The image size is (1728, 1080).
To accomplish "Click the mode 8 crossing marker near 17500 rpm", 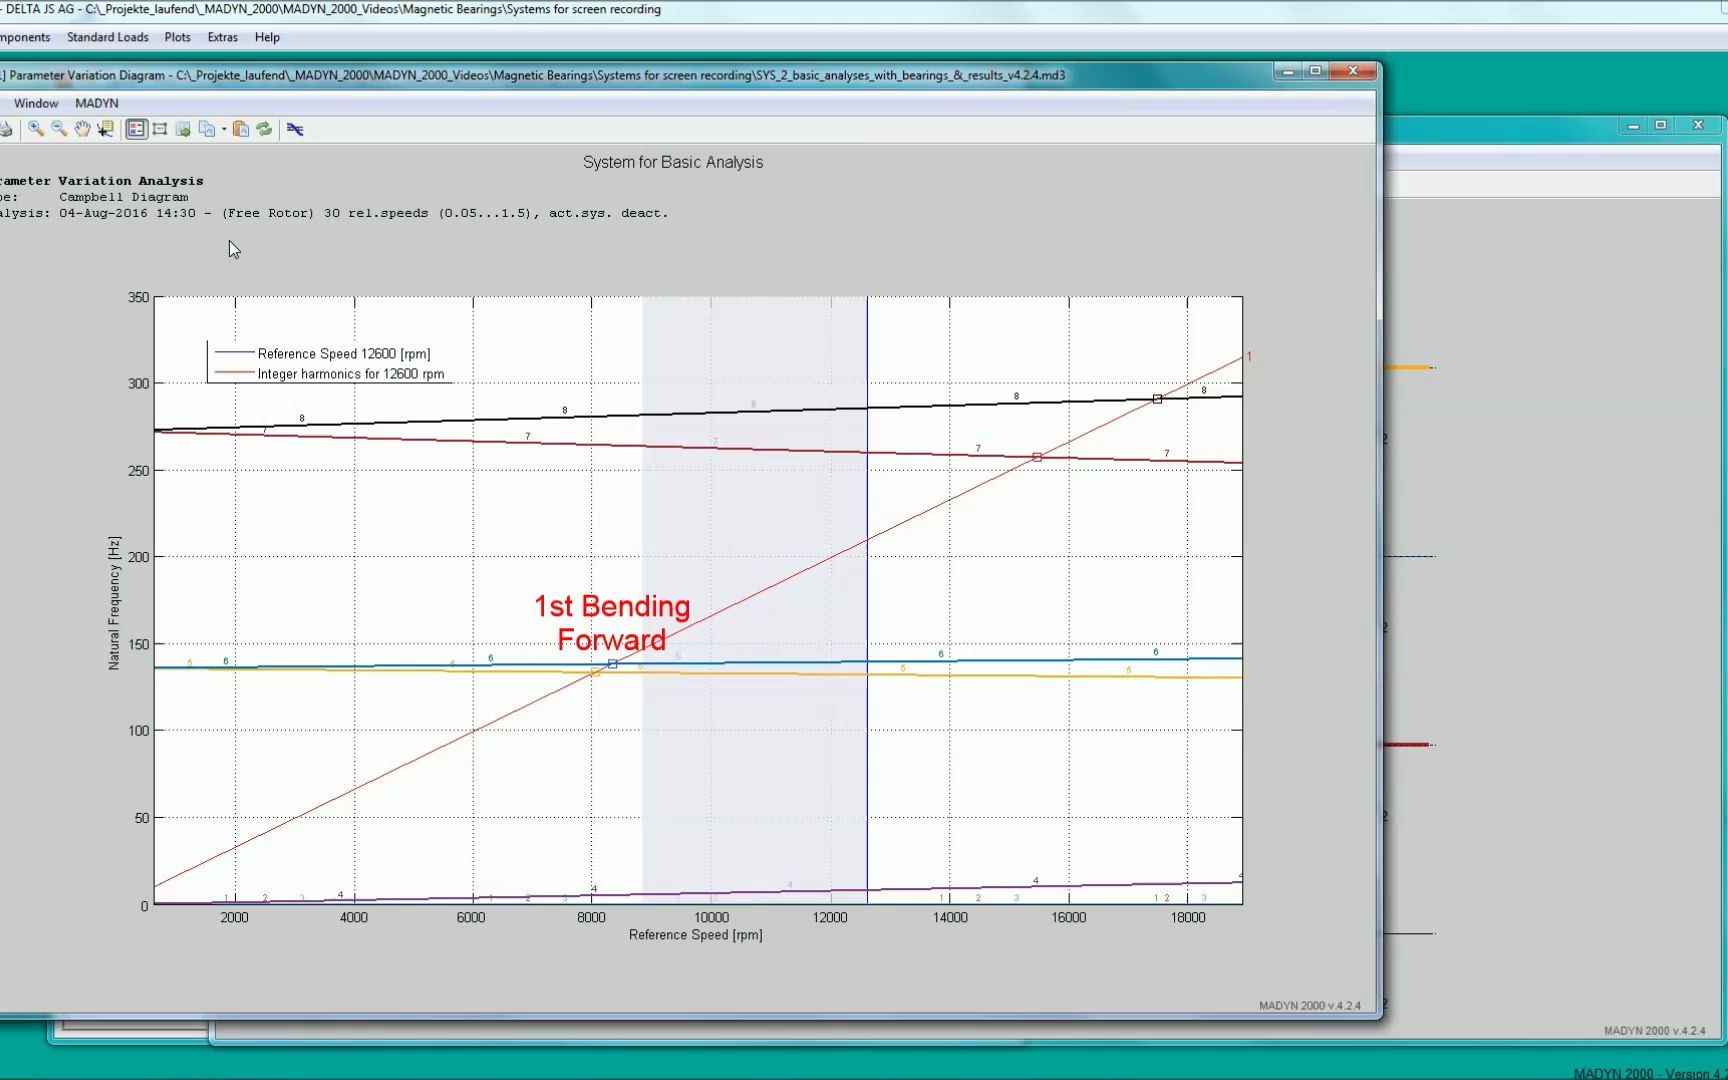I will 1157,399.
